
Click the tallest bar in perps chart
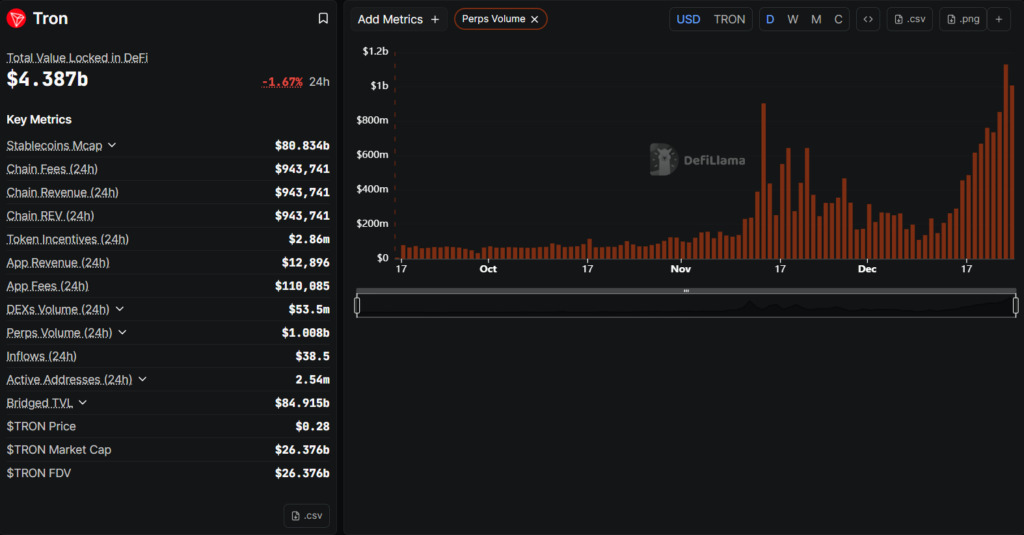[x=1006, y=162]
